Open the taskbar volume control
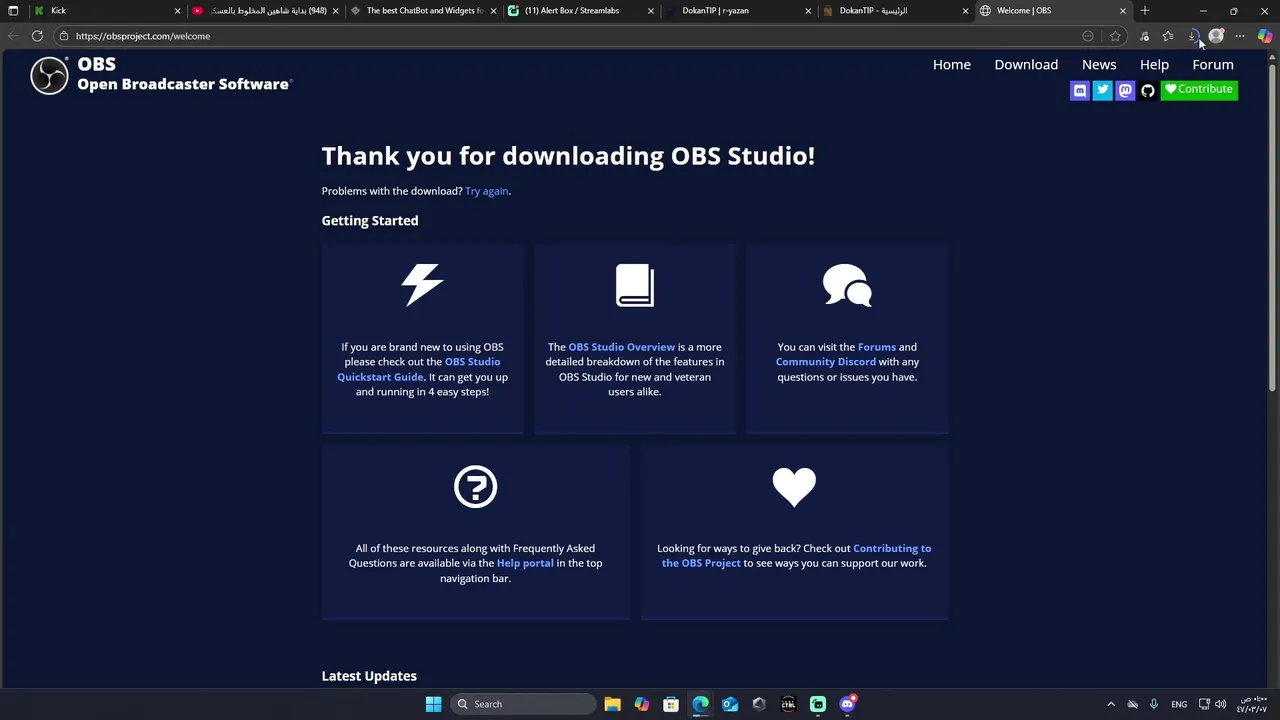The height and width of the screenshot is (720, 1280). pos(1220,704)
